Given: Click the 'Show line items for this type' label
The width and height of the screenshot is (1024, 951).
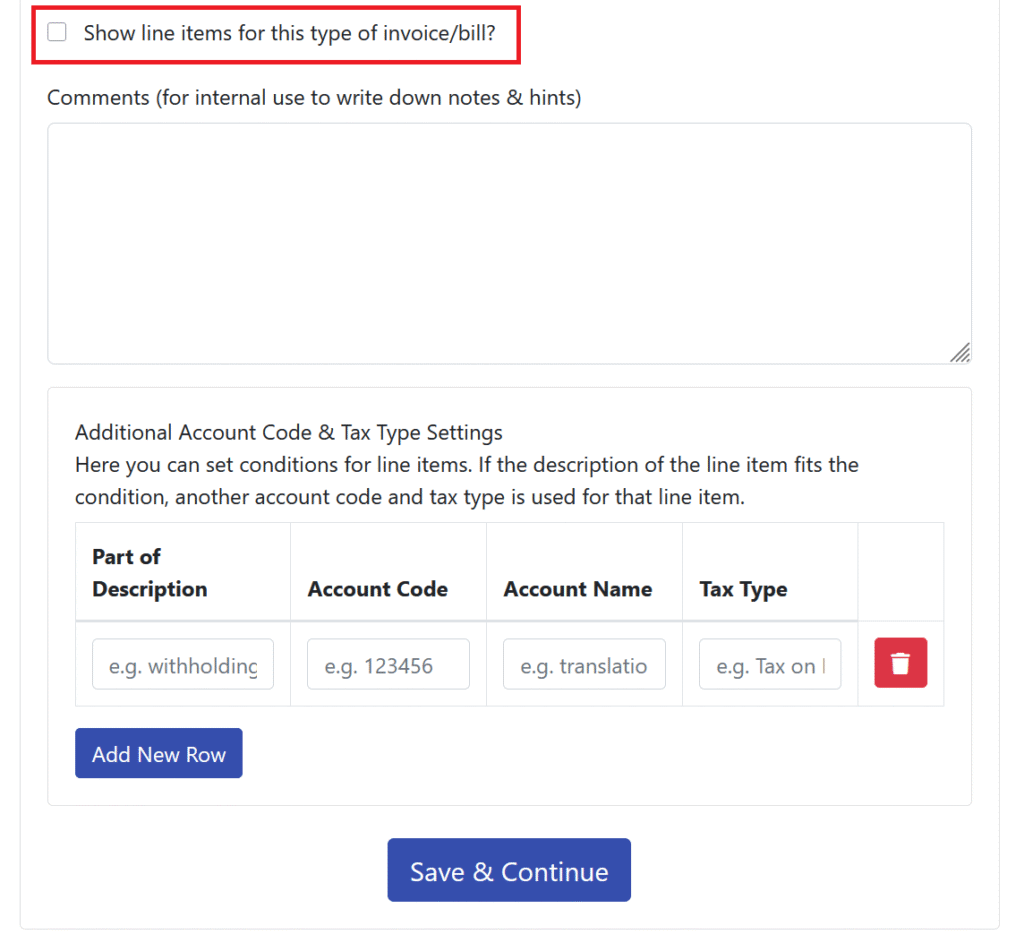Looking at the screenshot, I should (289, 33).
